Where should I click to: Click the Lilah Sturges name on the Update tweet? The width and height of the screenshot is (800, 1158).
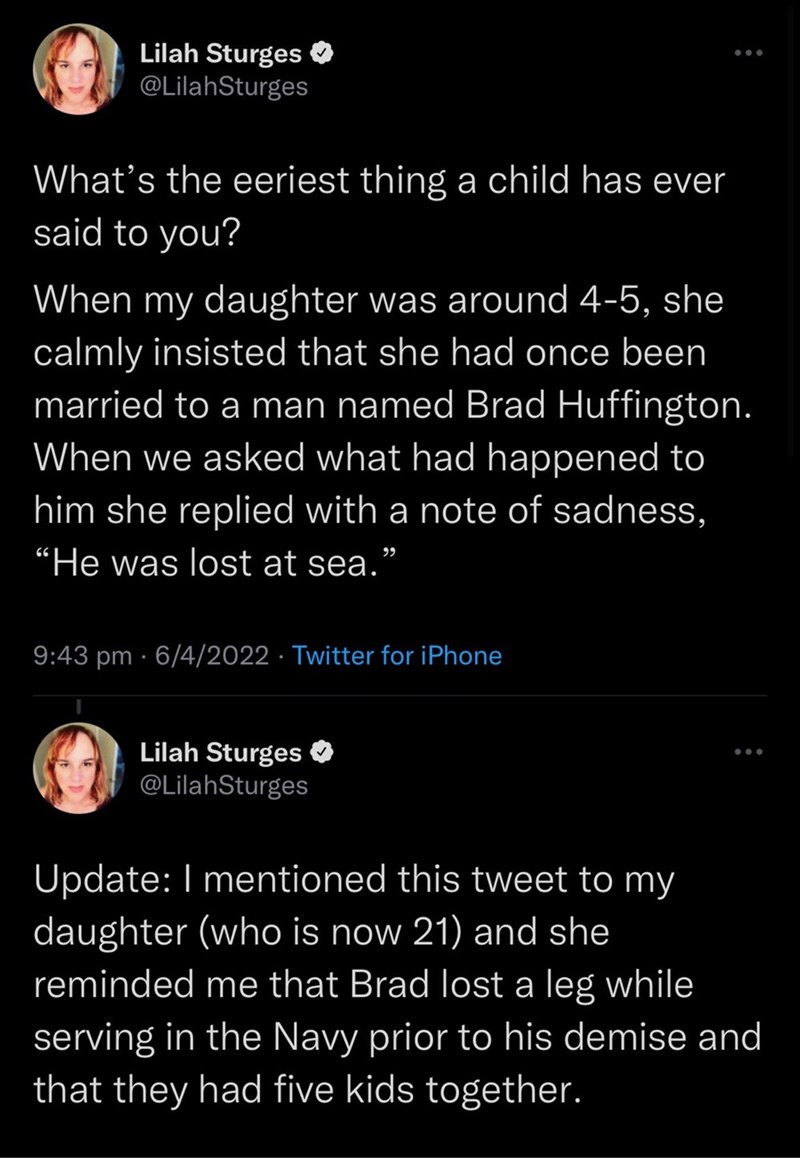point(220,751)
